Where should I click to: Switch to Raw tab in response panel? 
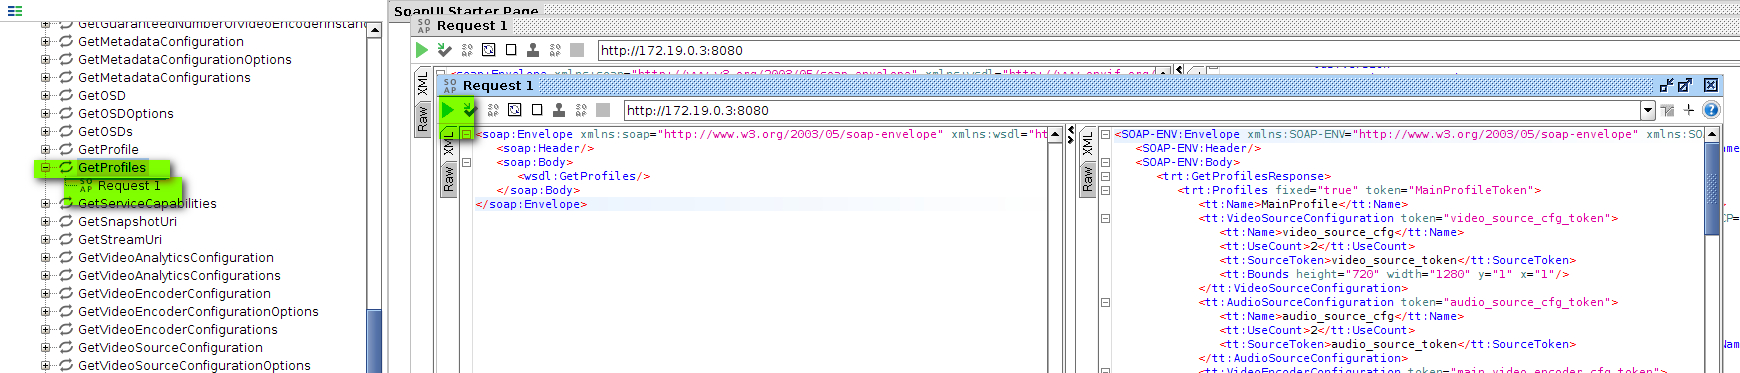(x=1087, y=179)
